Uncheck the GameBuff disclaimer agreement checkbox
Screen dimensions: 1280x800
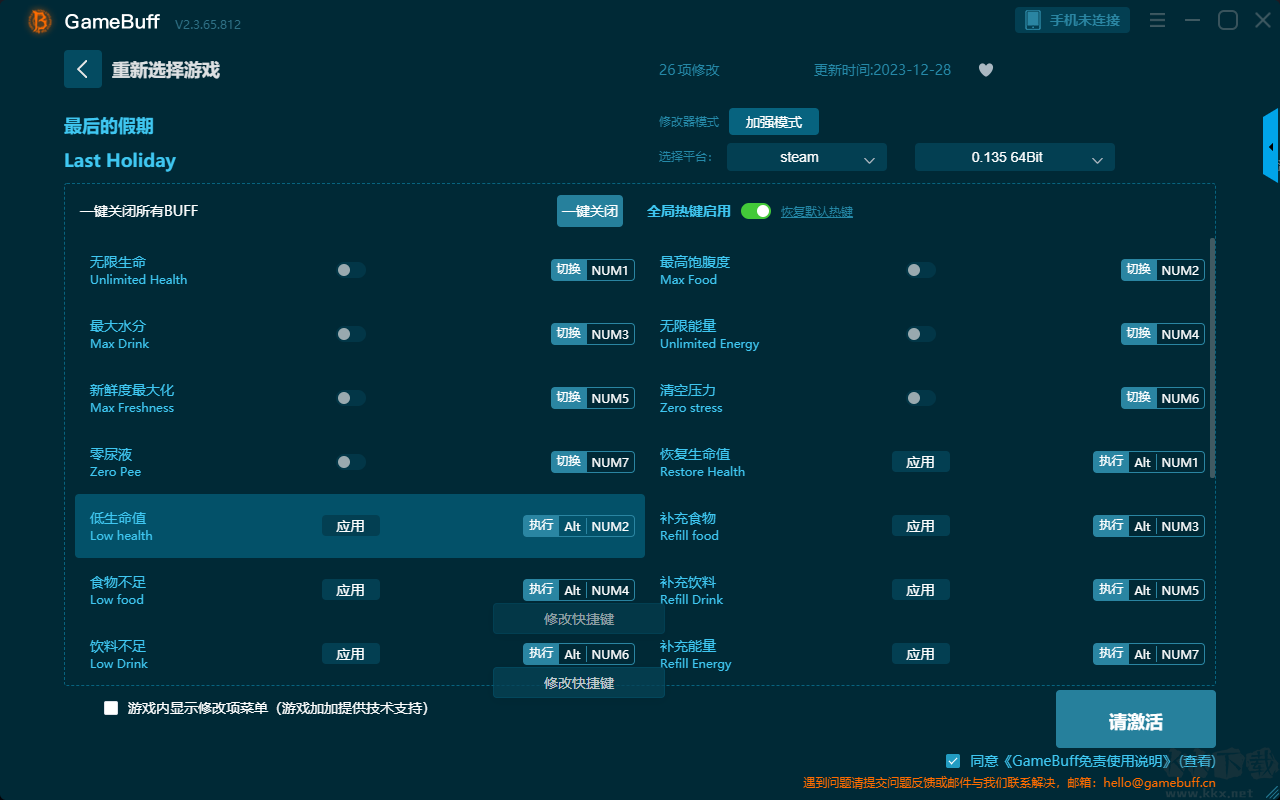point(953,761)
